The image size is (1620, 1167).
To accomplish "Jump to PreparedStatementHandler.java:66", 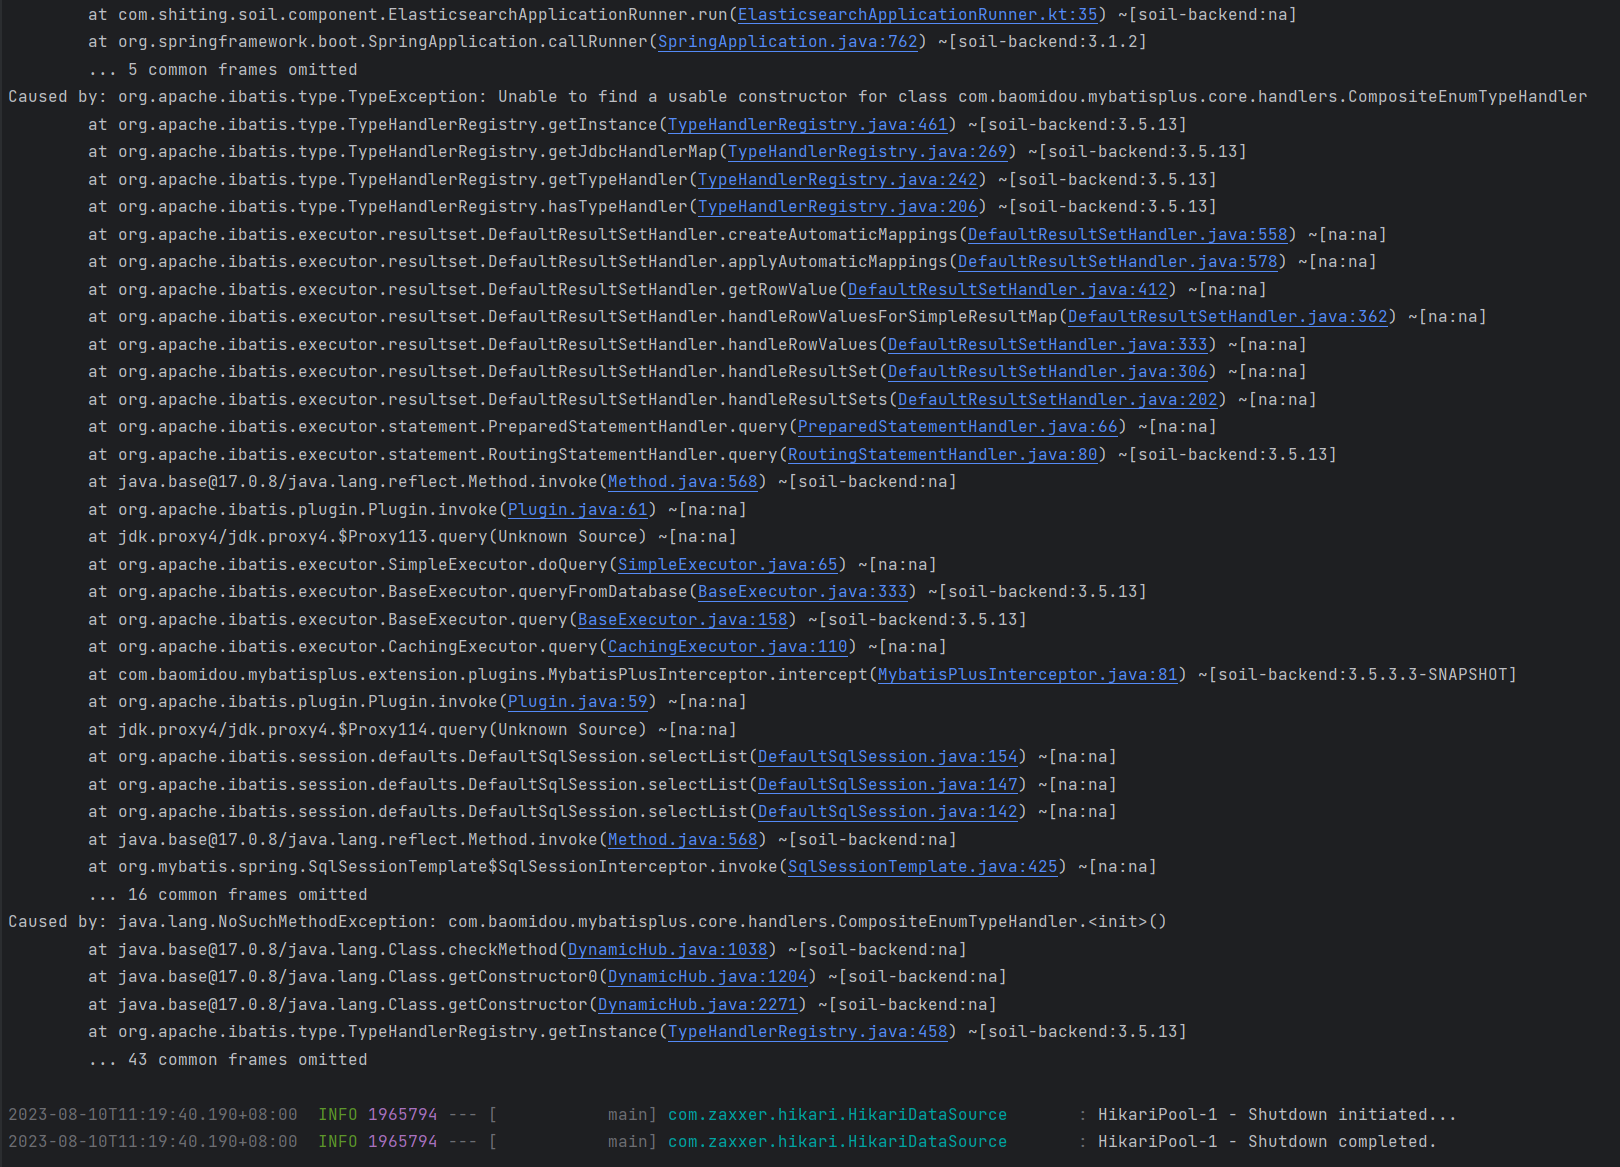I will point(957,427).
